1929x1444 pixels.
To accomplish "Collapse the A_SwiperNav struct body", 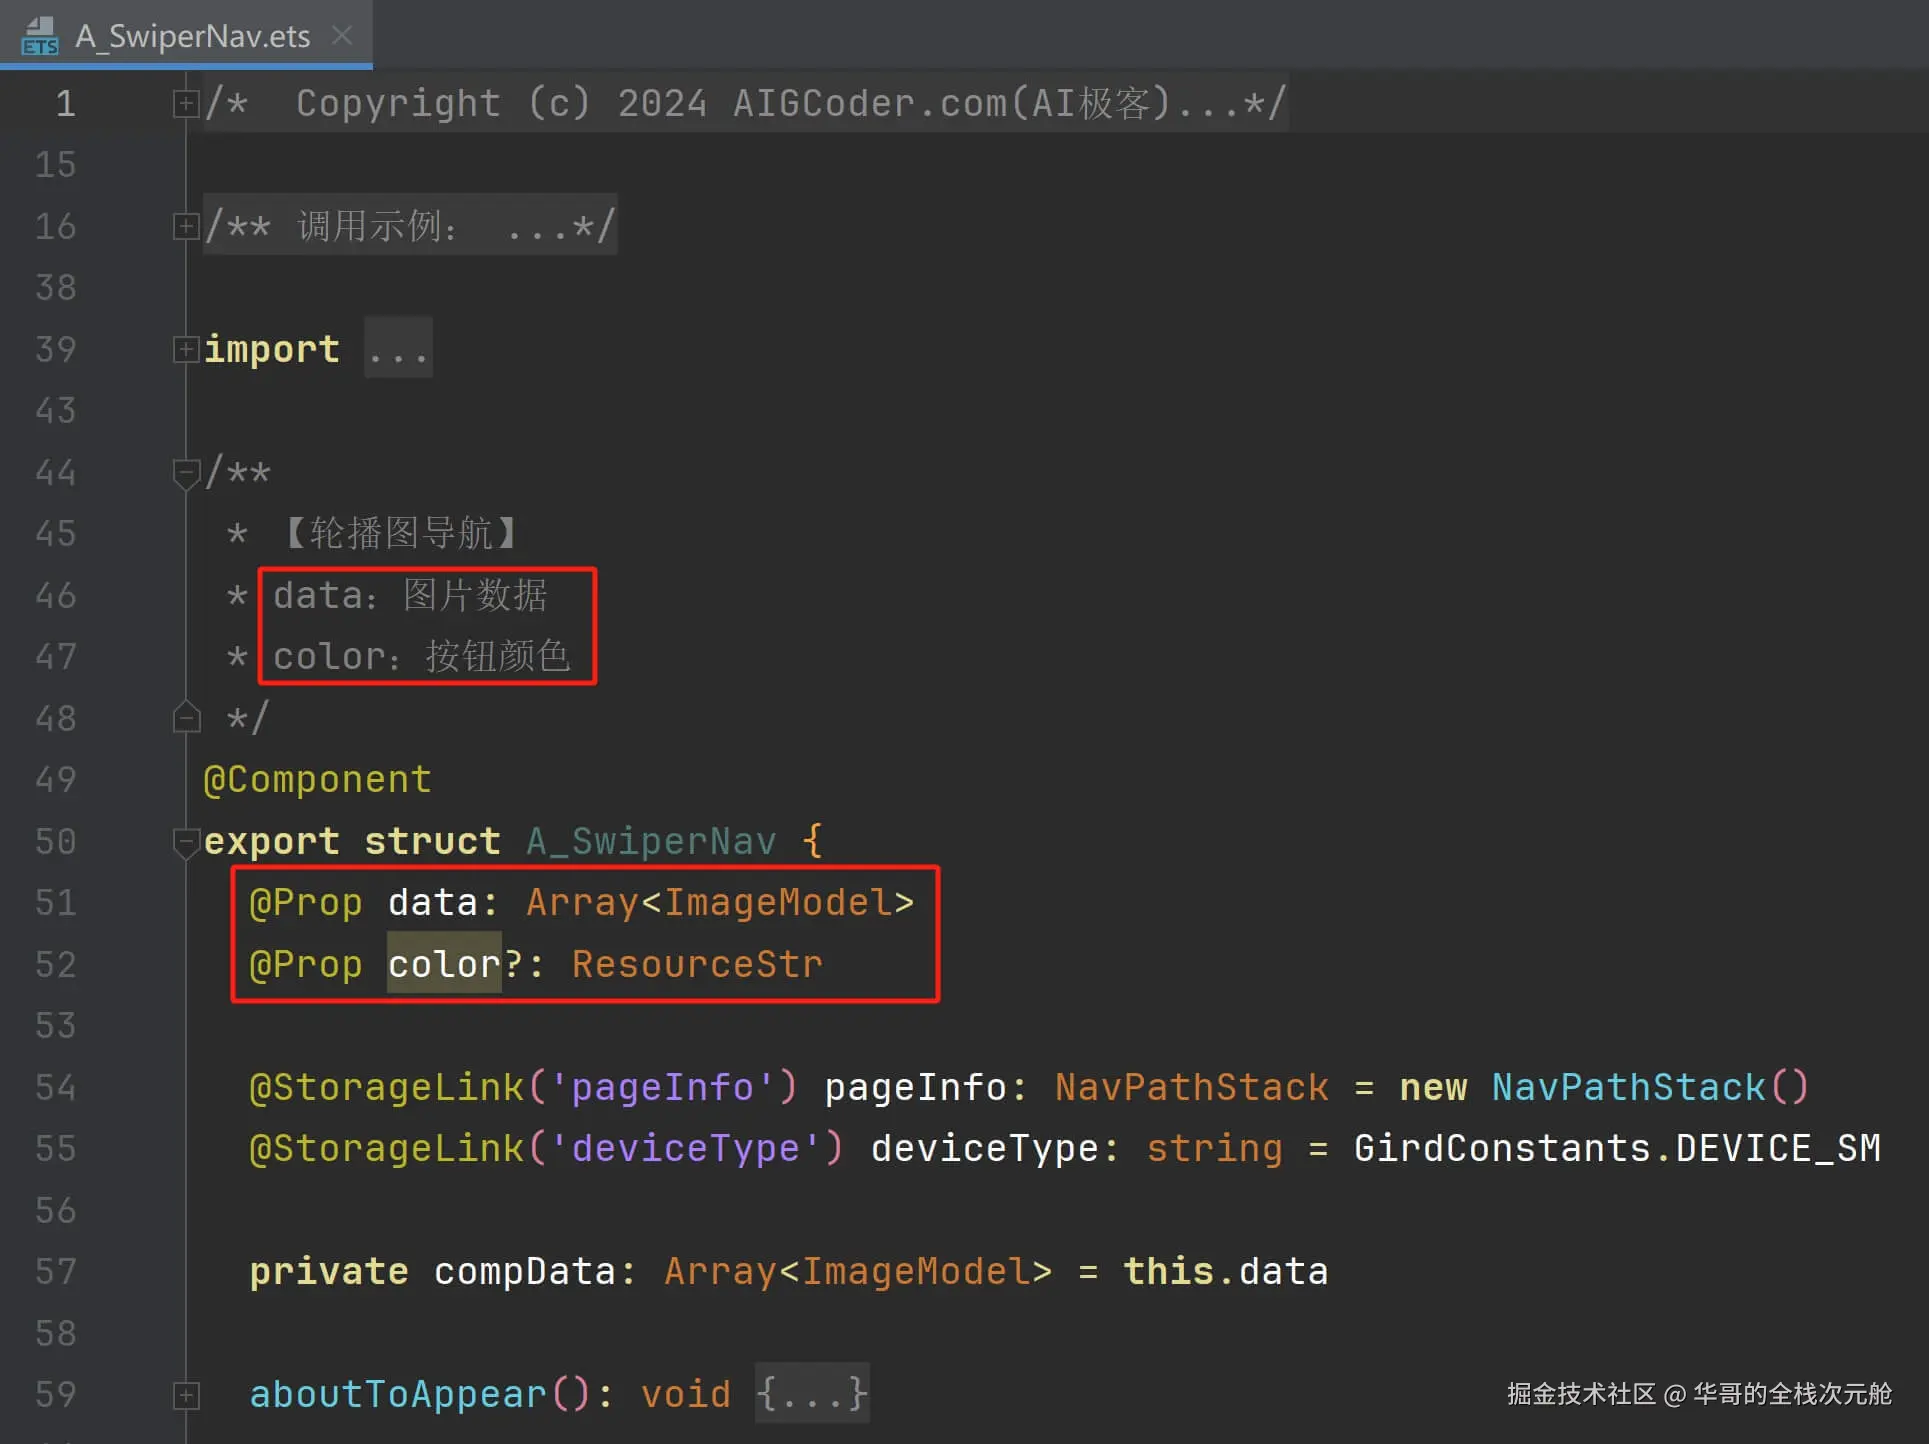I will pos(185,841).
